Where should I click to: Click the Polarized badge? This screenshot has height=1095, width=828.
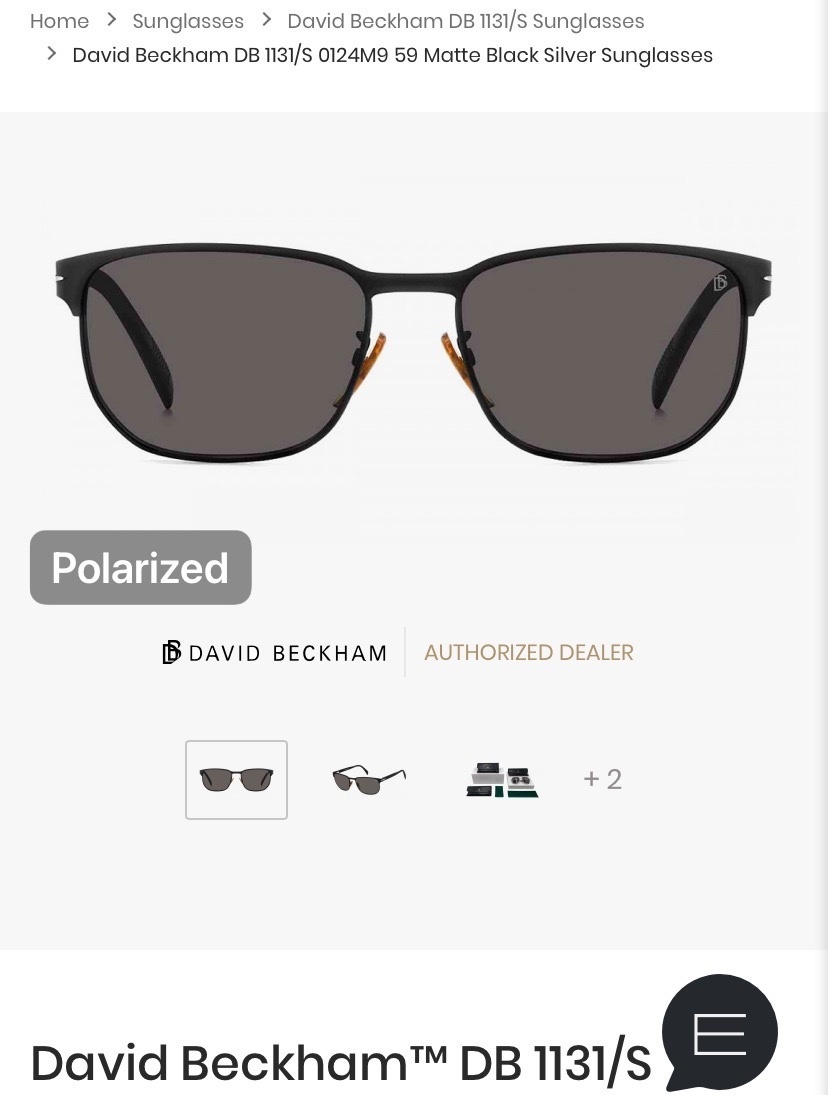click(140, 567)
